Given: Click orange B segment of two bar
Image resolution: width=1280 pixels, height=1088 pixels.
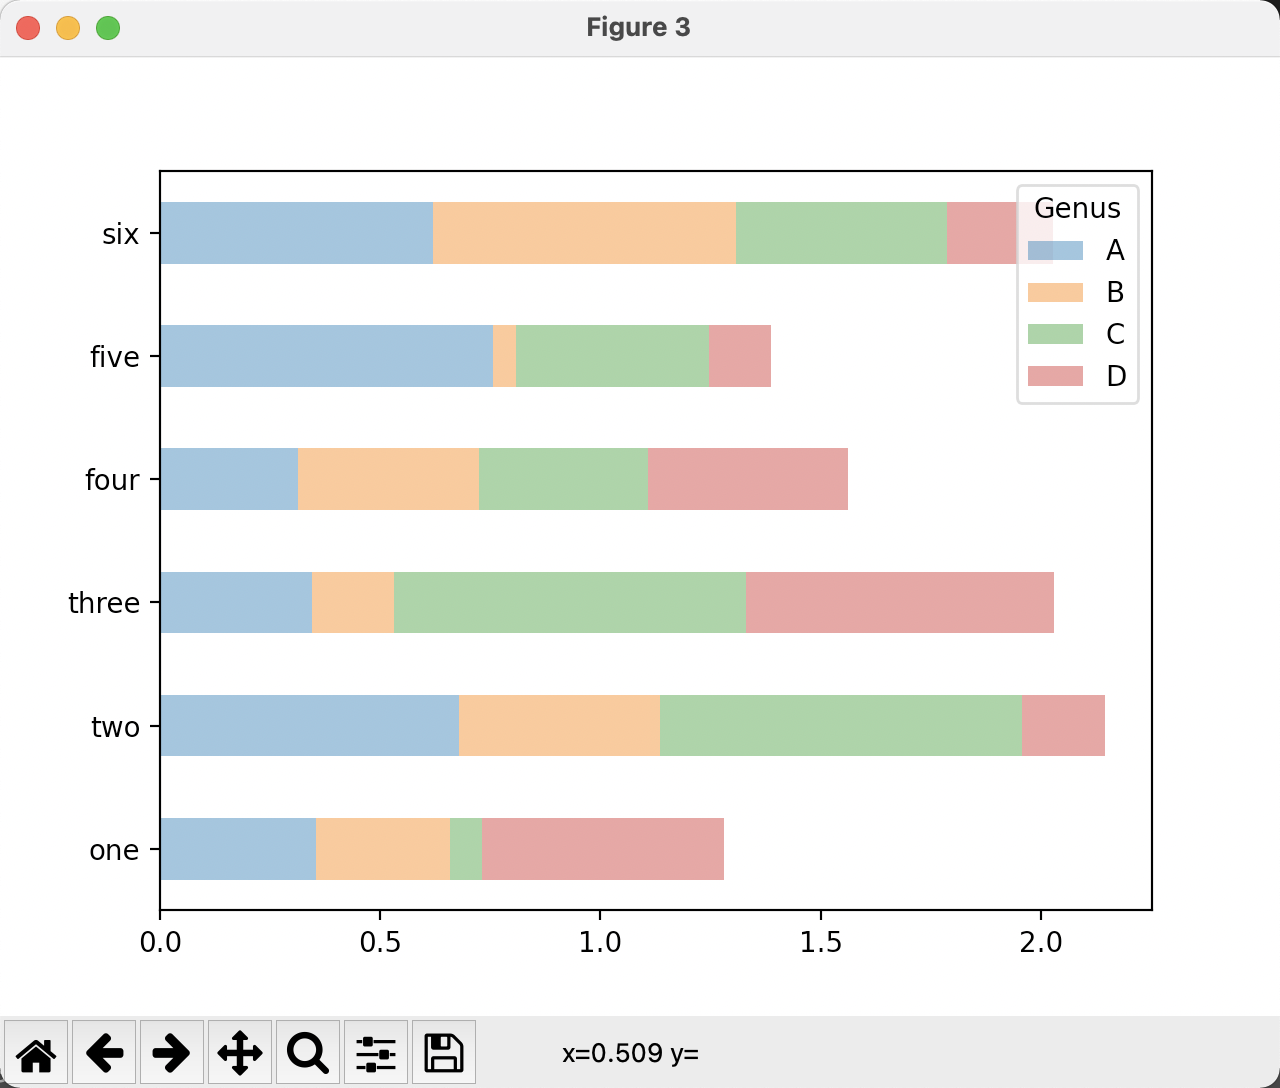Looking at the screenshot, I should tap(559, 725).
